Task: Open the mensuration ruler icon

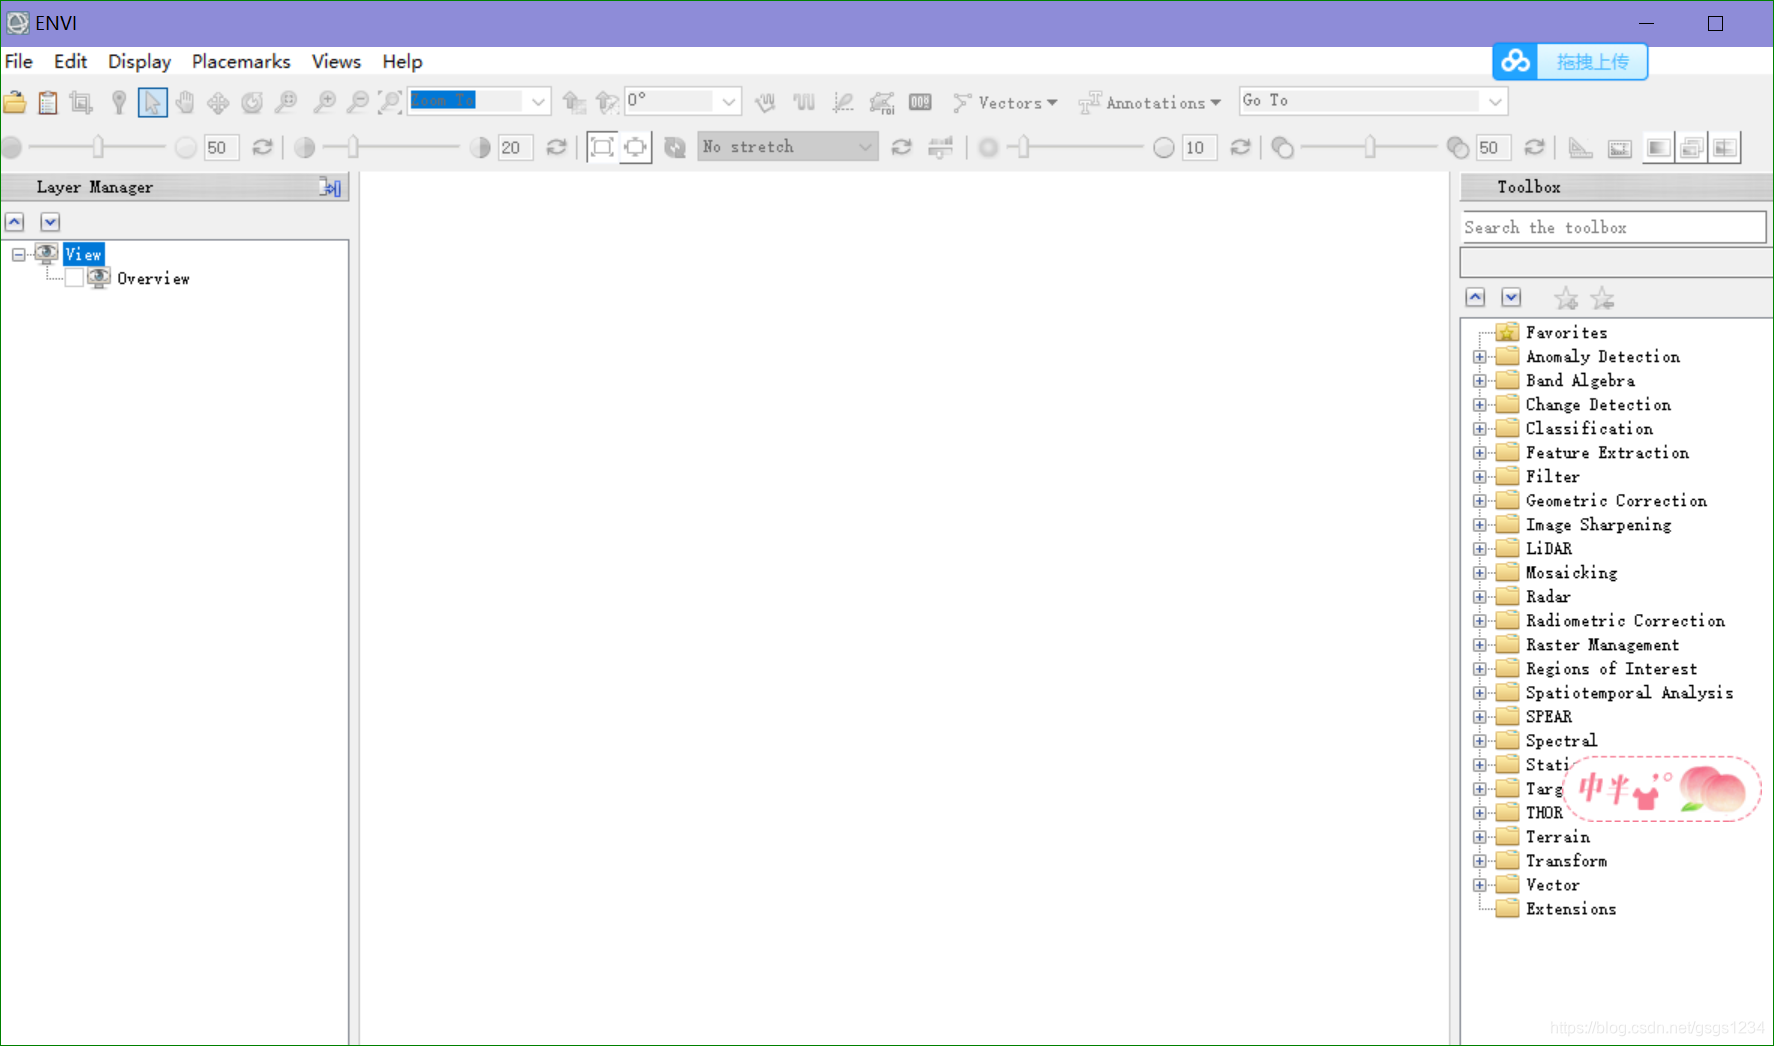Action: tap(1580, 148)
